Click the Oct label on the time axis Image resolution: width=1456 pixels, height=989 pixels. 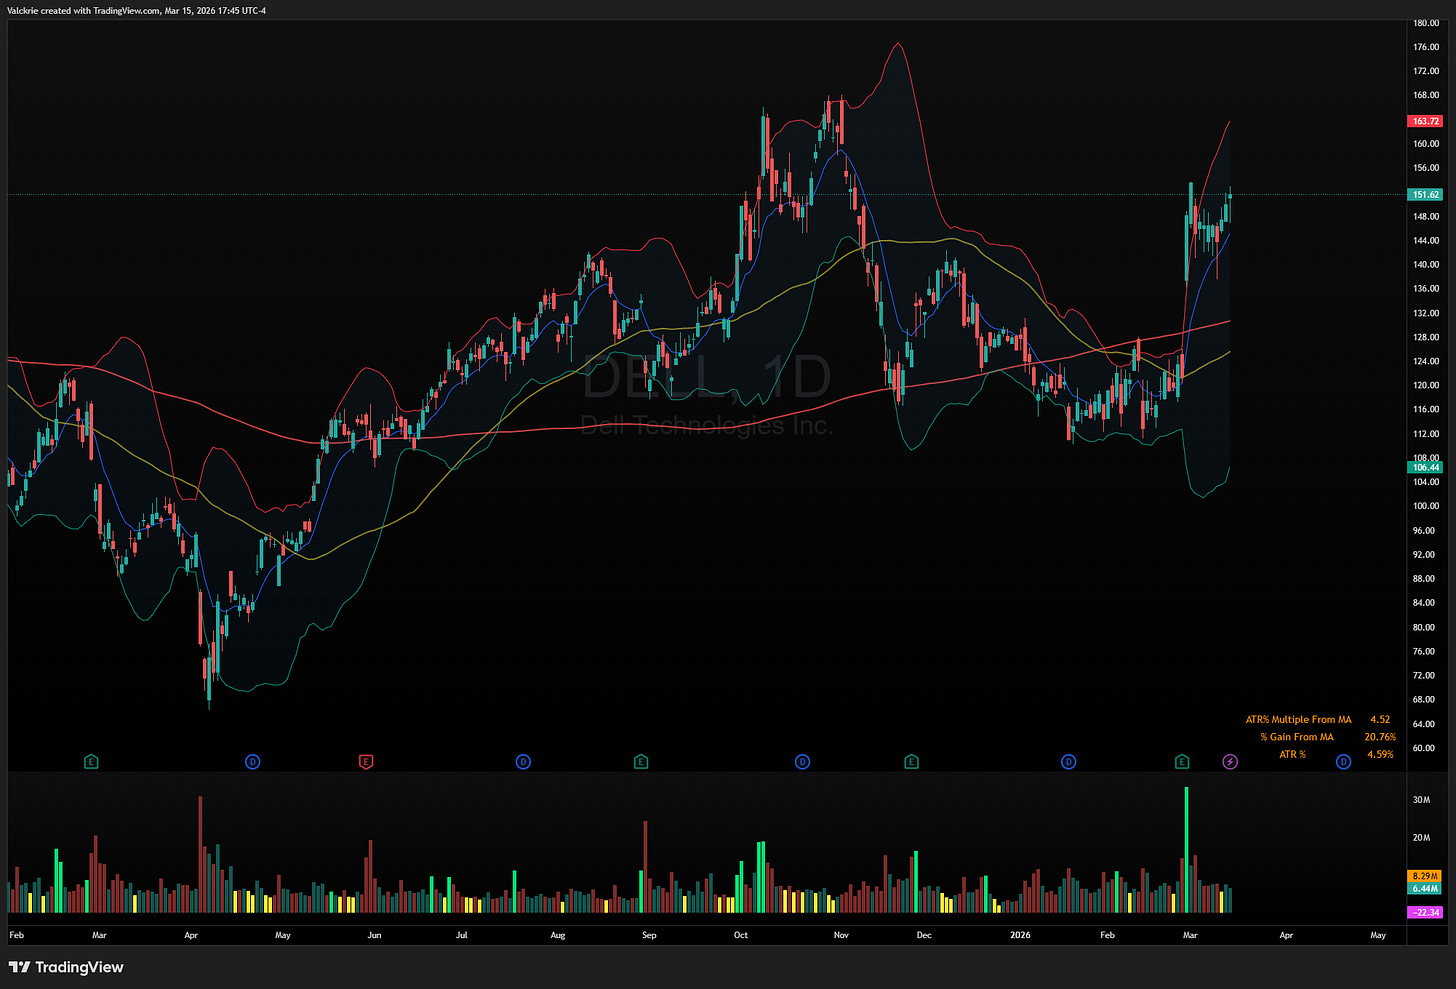pyautogui.click(x=740, y=936)
